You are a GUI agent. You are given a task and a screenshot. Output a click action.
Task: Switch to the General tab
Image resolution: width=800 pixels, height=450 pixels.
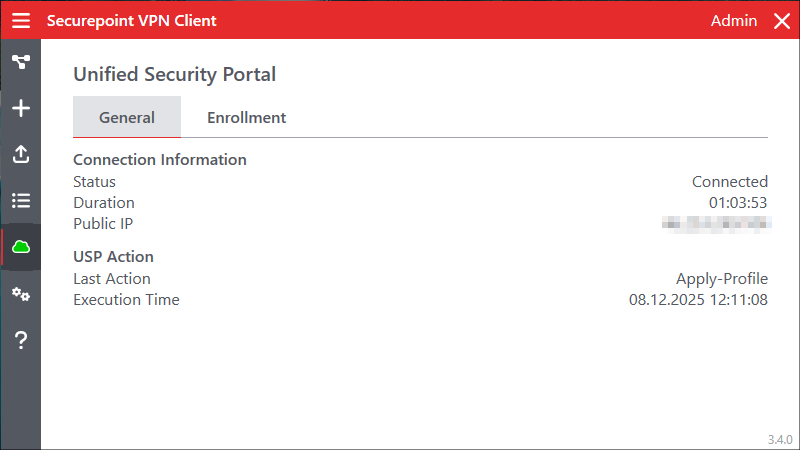coord(127,117)
